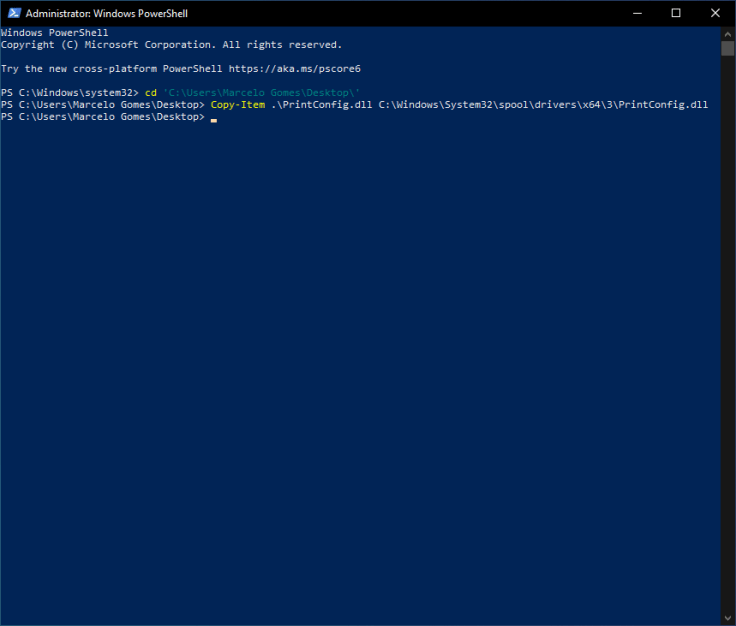Click the vertical scrollbar thumb
The width and height of the screenshot is (736, 626).
click(727, 48)
